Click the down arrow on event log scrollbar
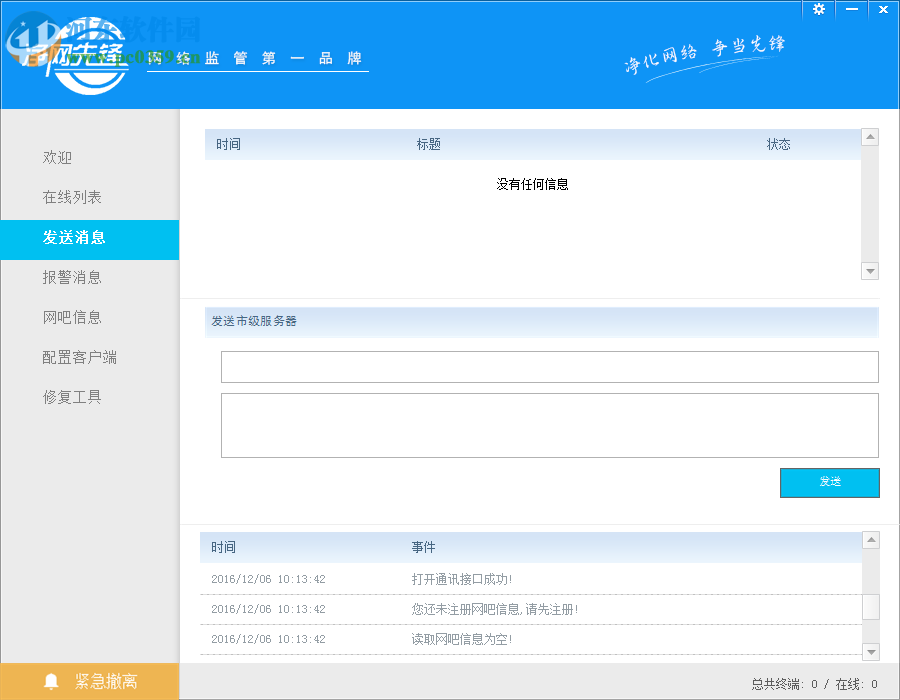The width and height of the screenshot is (900, 700). tap(869, 648)
